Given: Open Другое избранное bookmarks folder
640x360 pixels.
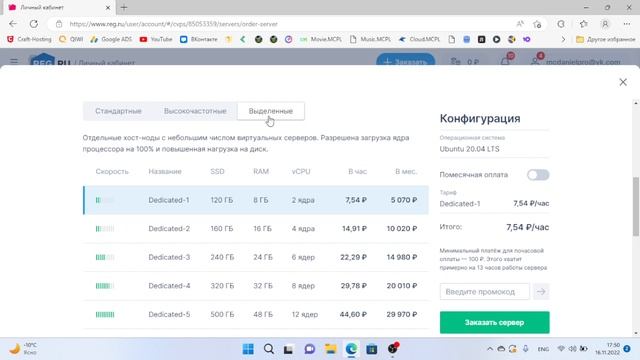Looking at the screenshot, I should point(606,39).
